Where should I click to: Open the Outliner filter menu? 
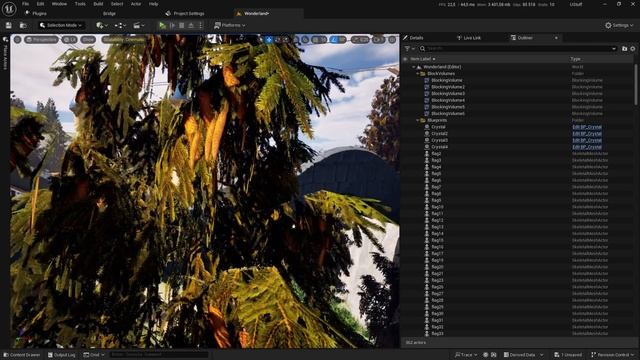coord(409,49)
